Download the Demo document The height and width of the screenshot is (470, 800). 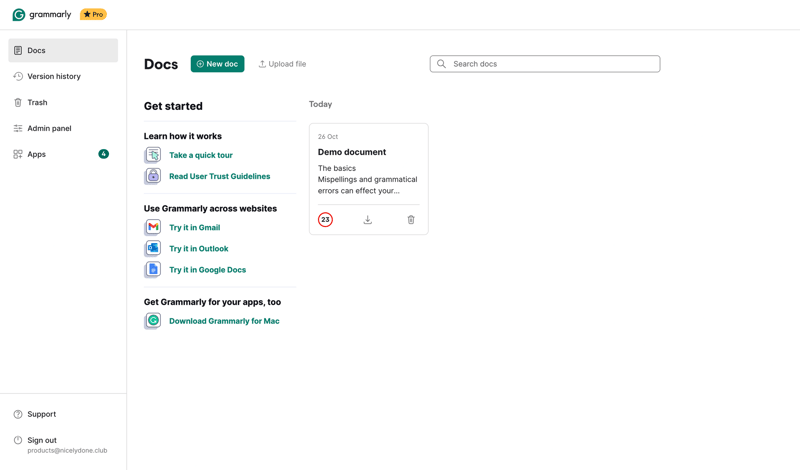[368, 220]
